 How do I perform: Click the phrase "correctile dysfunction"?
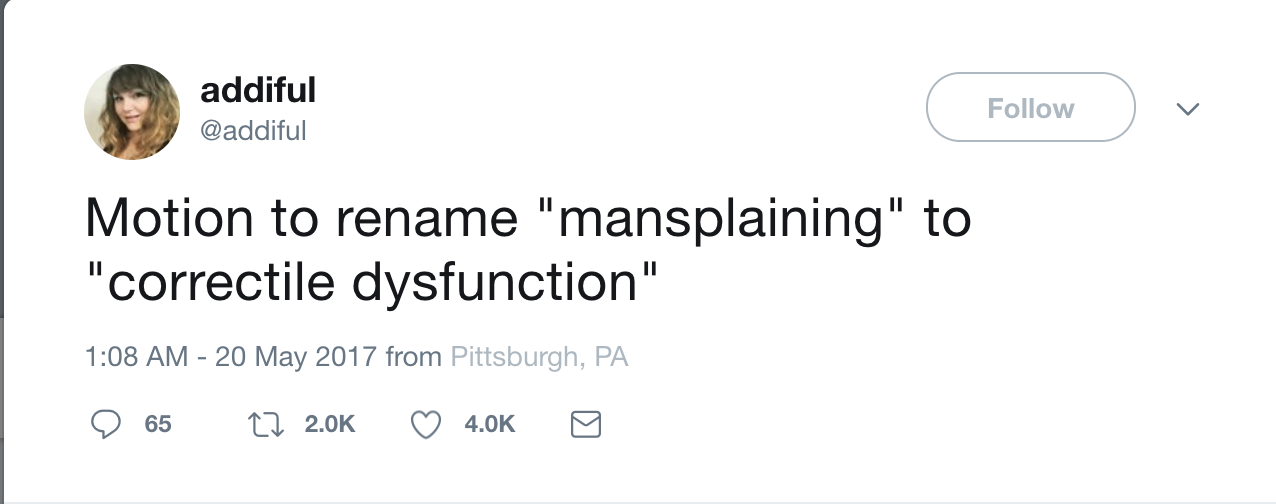pos(371,285)
